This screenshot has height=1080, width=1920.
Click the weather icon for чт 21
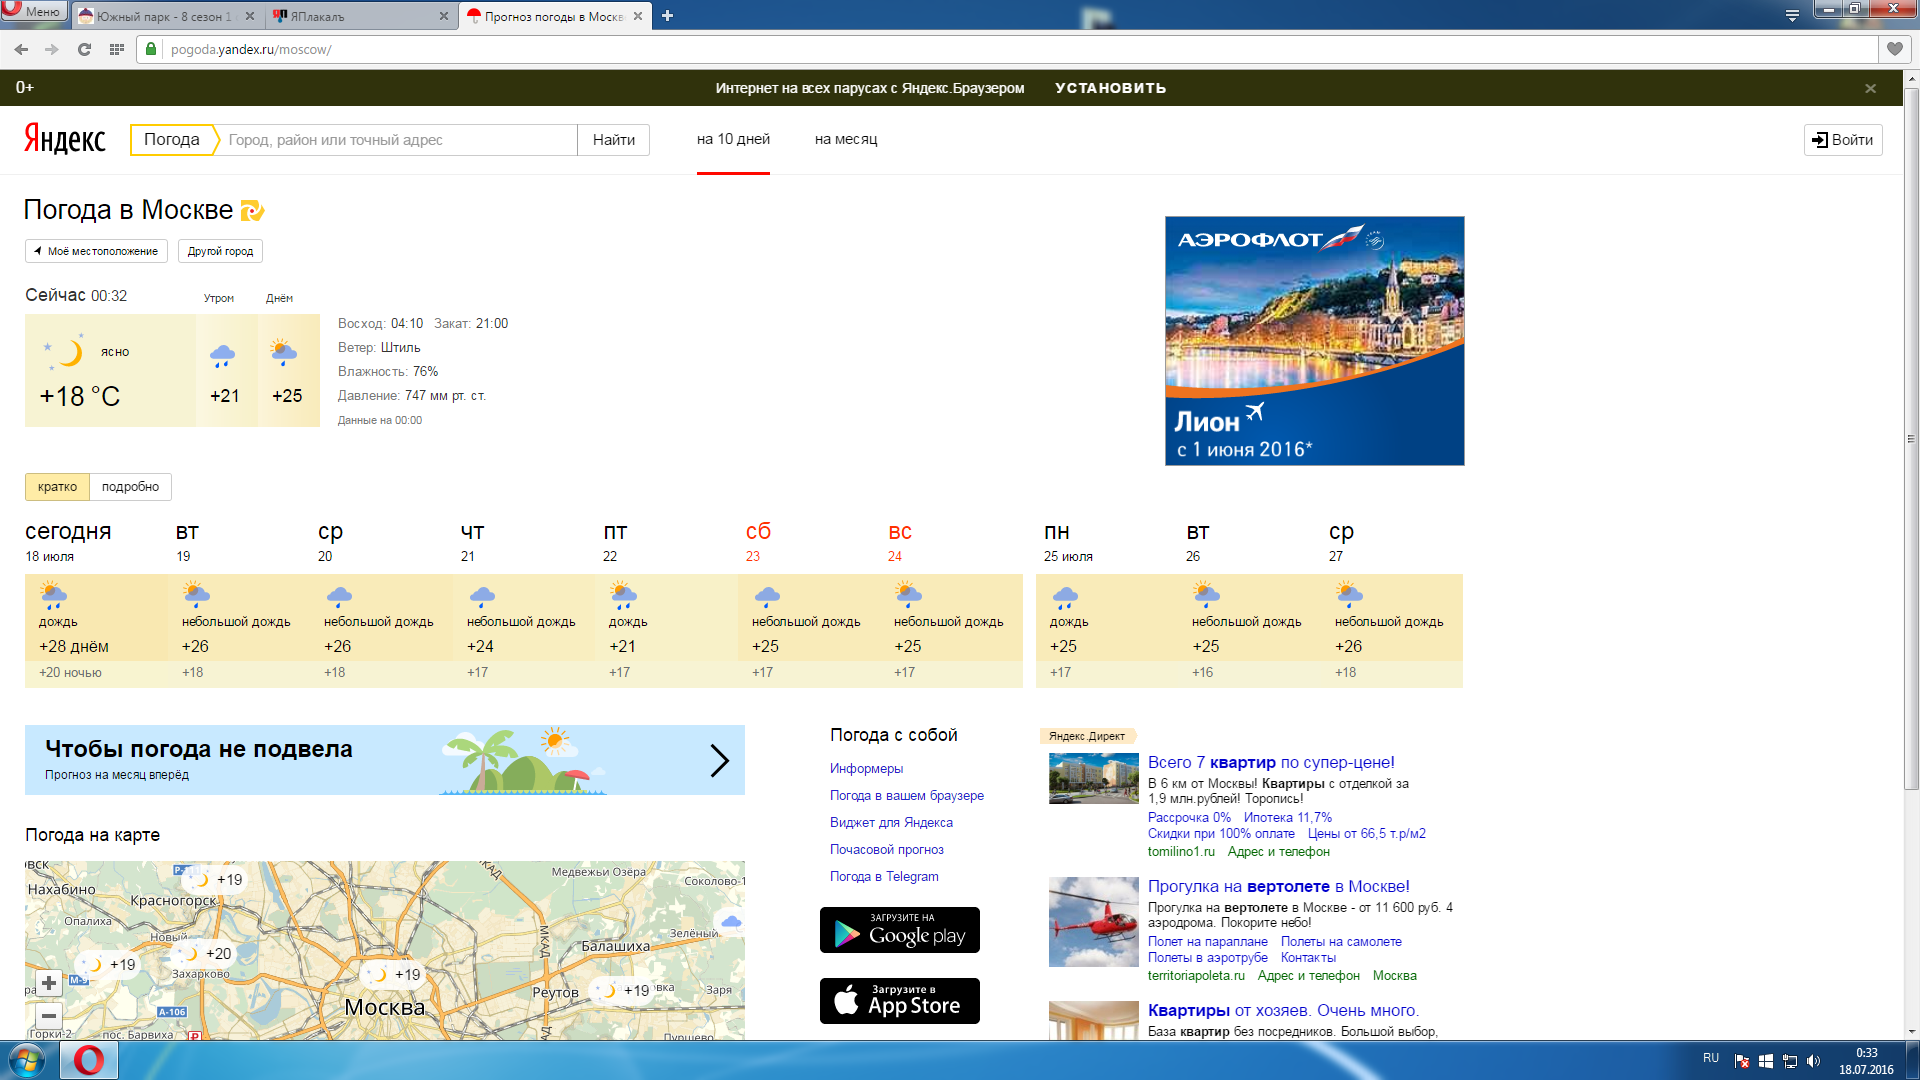click(482, 596)
